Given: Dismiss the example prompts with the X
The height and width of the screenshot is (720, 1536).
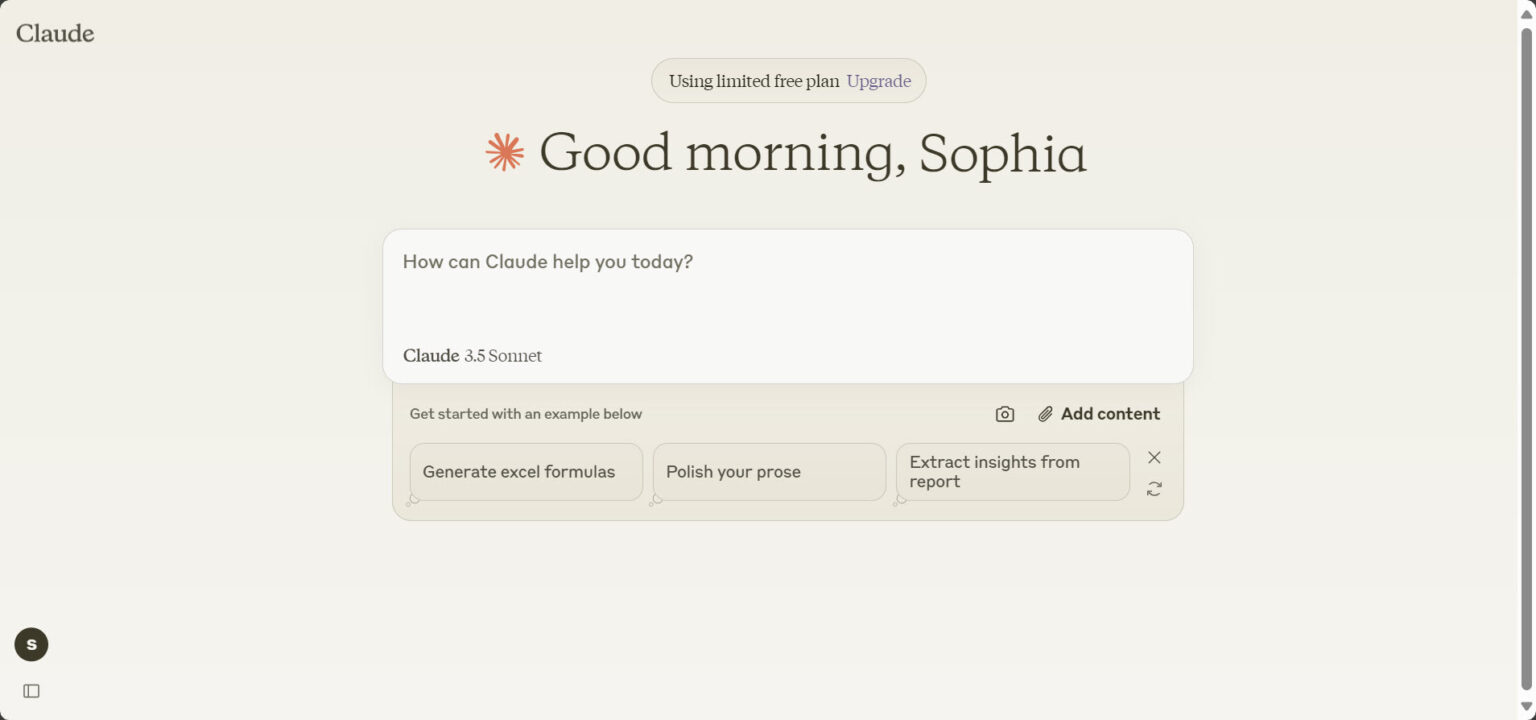Looking at the screenshot, I should tap(1154, 457).
